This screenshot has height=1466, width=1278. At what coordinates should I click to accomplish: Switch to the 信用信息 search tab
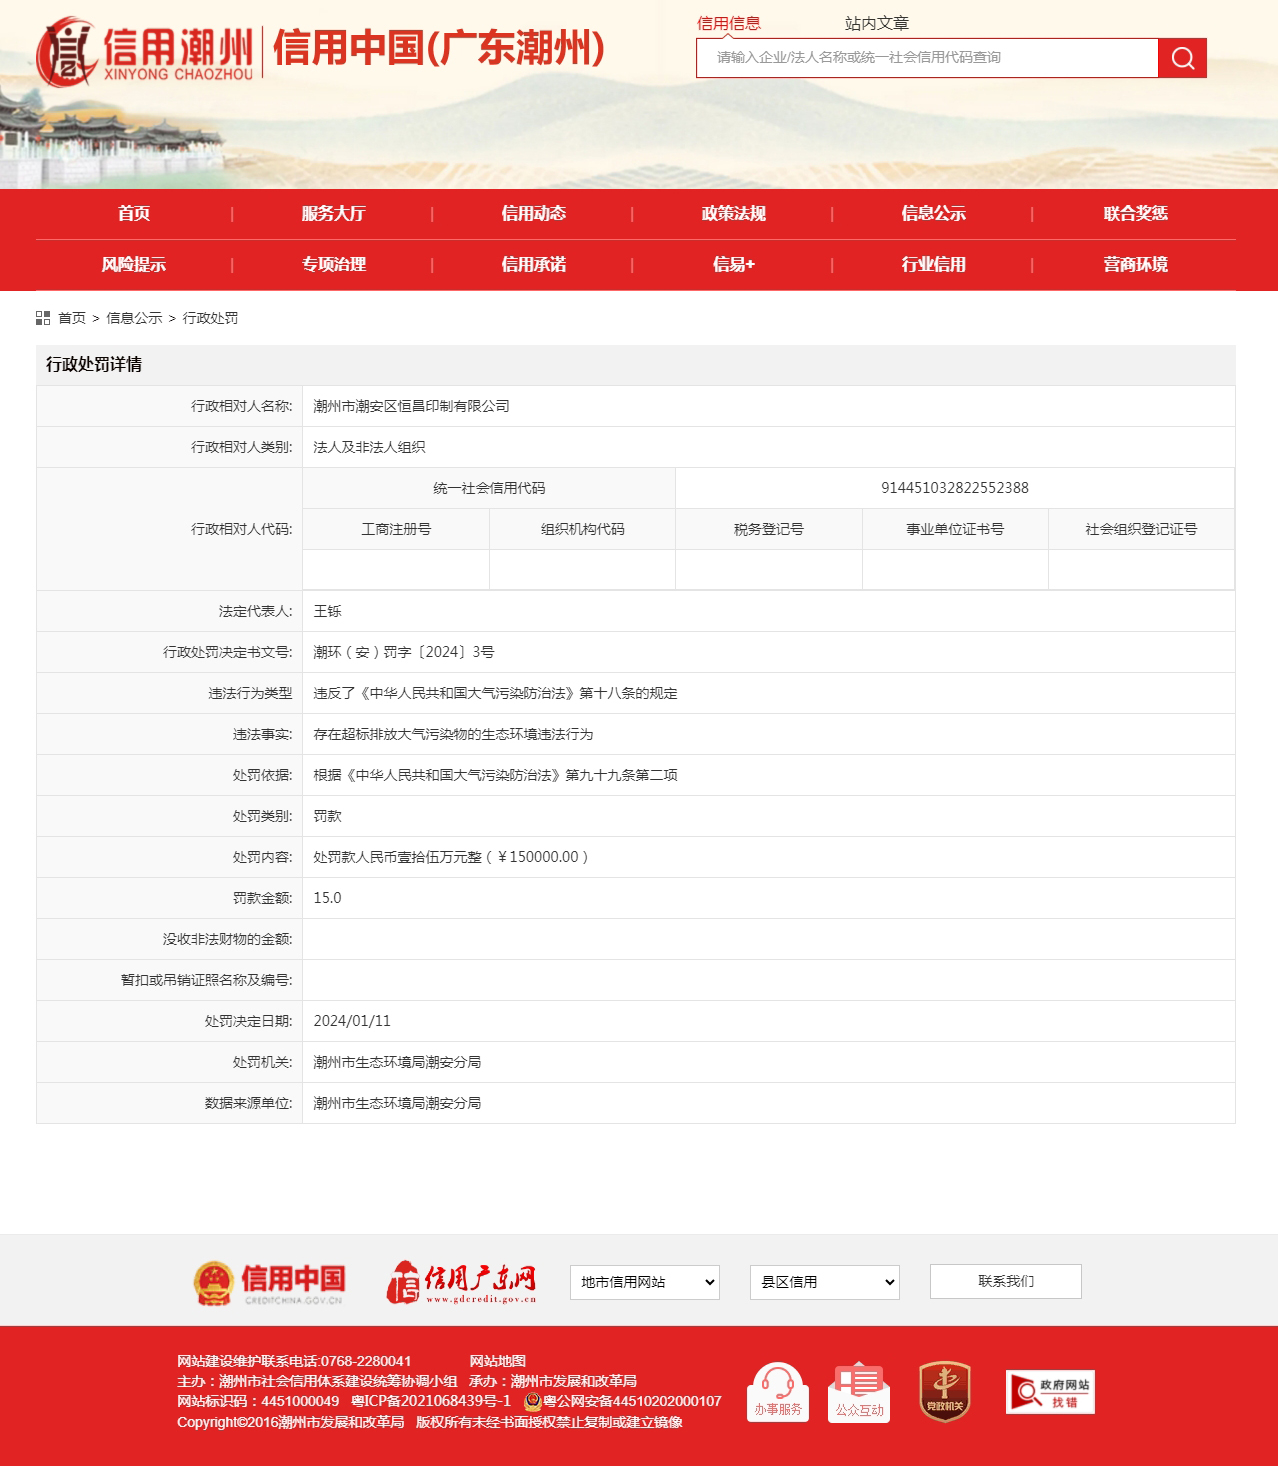pos(729,23)
